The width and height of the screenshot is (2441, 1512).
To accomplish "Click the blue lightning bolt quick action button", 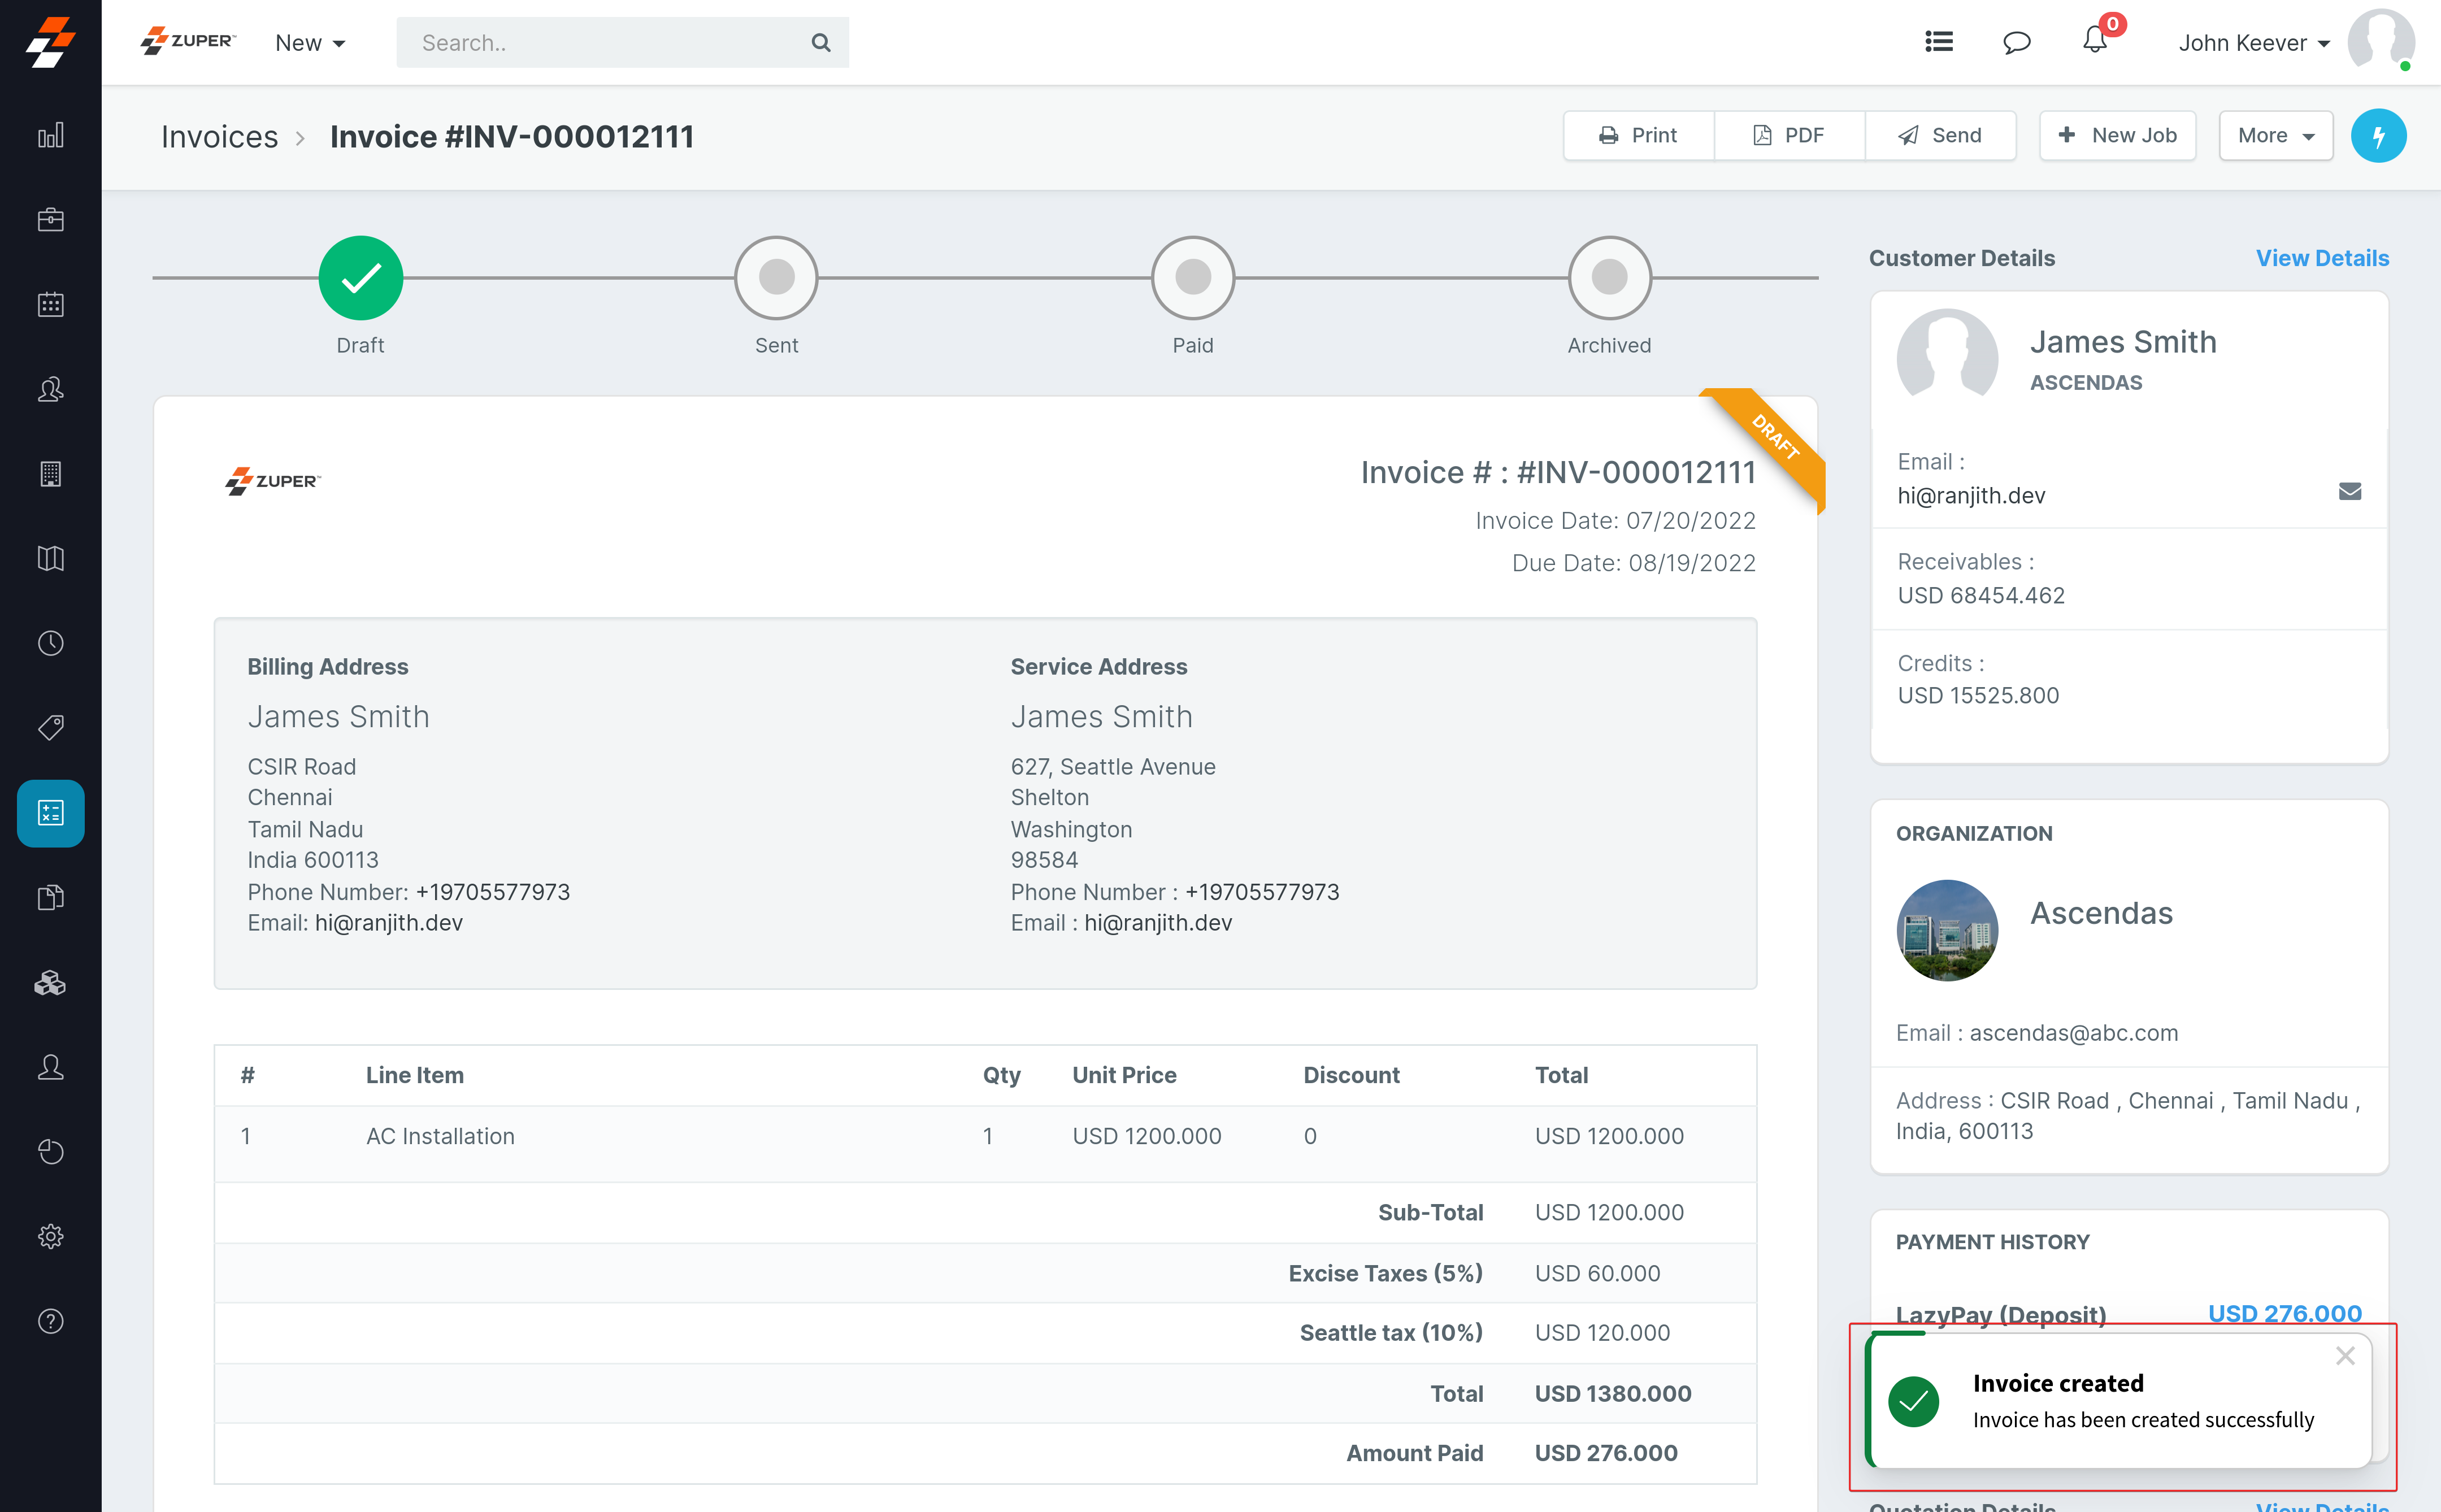I will pos(2378,135).
